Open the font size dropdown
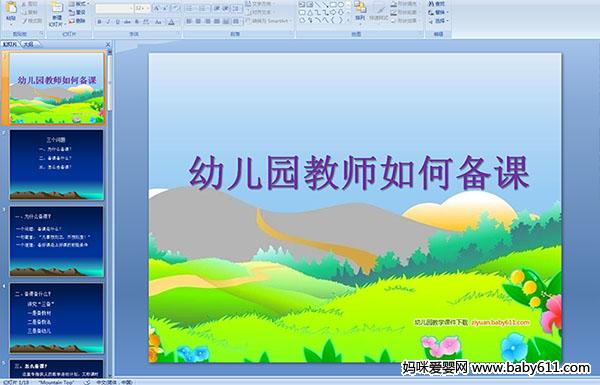Screen dimensions: 600x385 [142, 8]
